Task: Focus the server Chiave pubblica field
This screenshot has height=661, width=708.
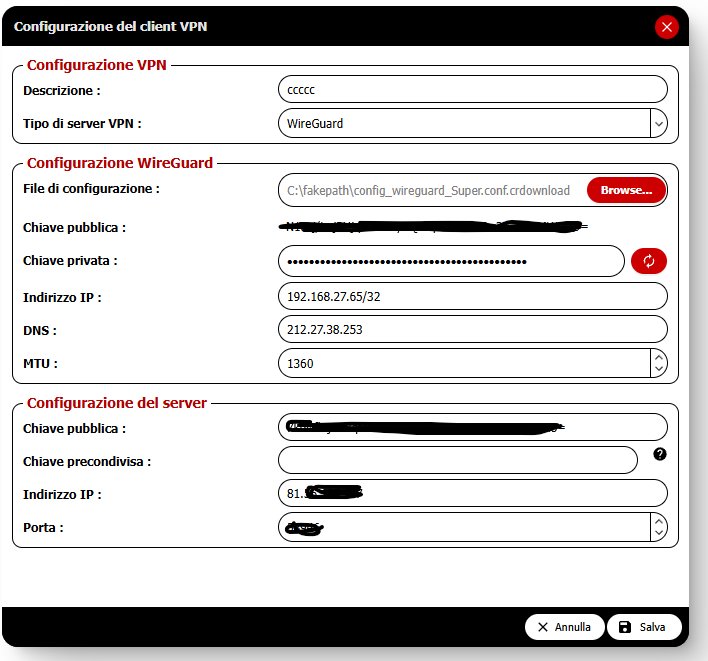Action: point(473,427)
